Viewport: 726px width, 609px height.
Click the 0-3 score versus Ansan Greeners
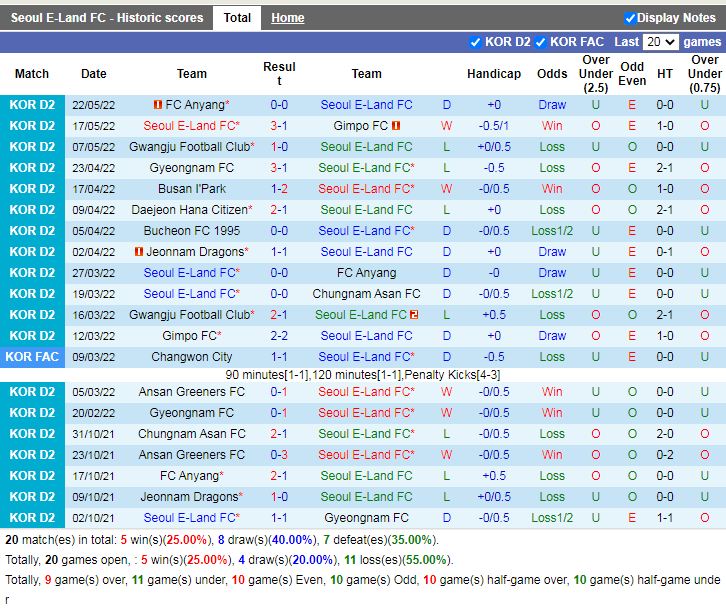[279, 455]
